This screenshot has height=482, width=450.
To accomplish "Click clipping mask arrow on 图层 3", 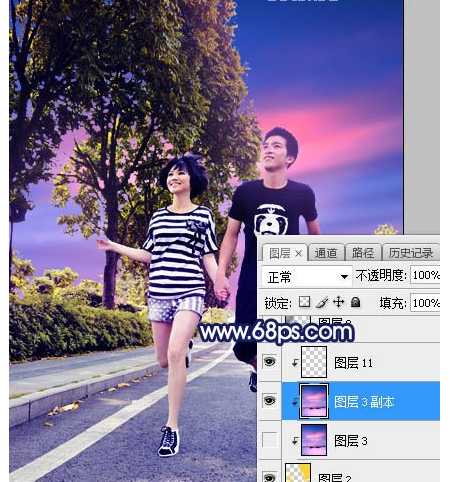I will 295,441.
